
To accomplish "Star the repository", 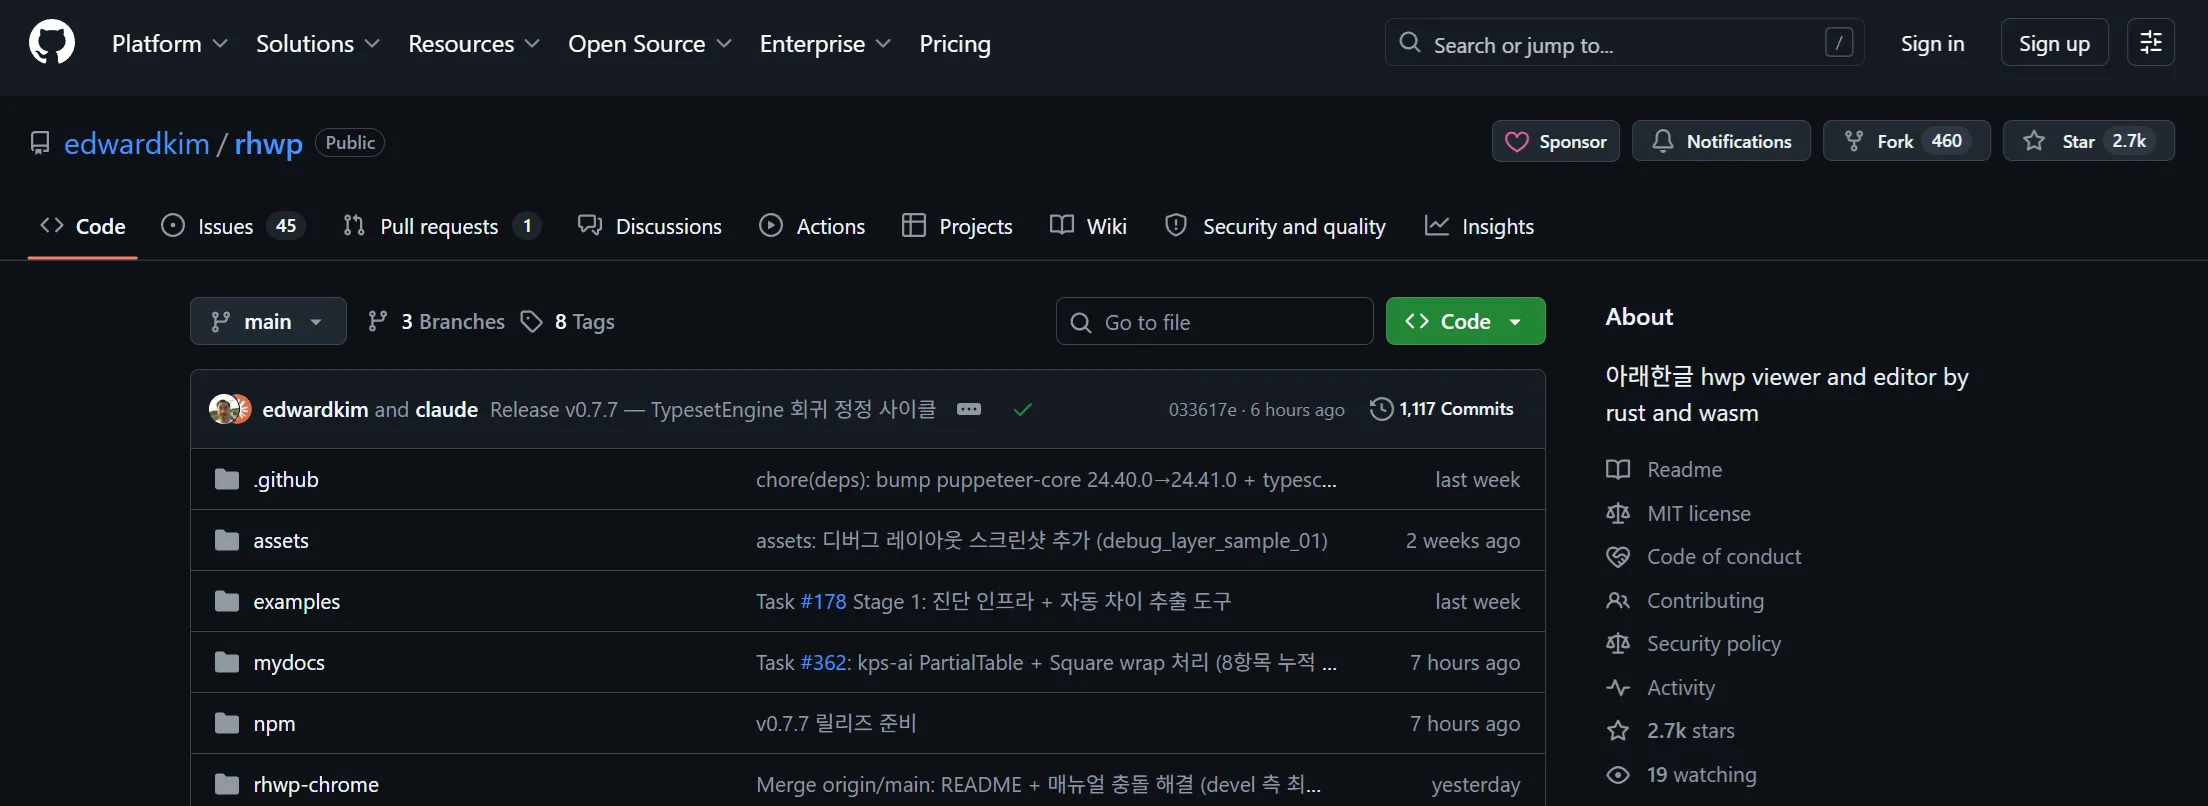I will click(x=2088, y=141).
